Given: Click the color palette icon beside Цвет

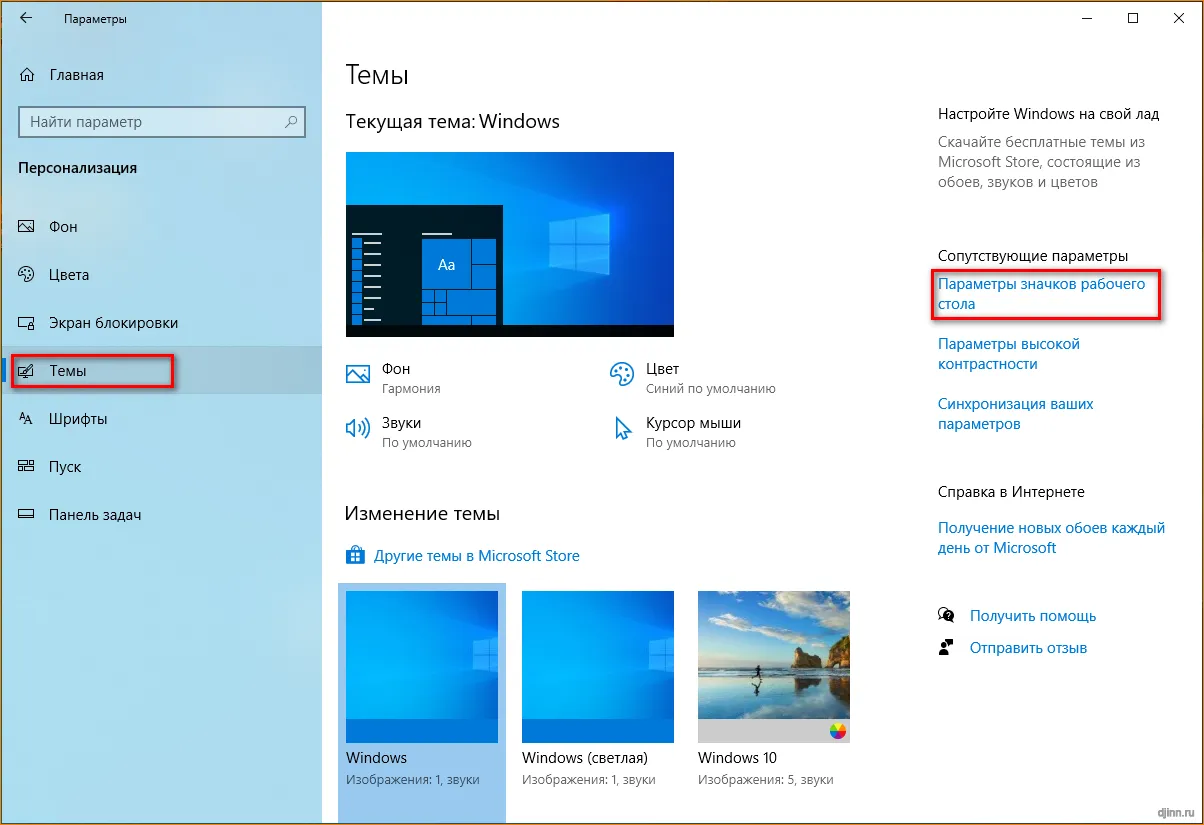Looking at the screenshot, I should (622, 374).
